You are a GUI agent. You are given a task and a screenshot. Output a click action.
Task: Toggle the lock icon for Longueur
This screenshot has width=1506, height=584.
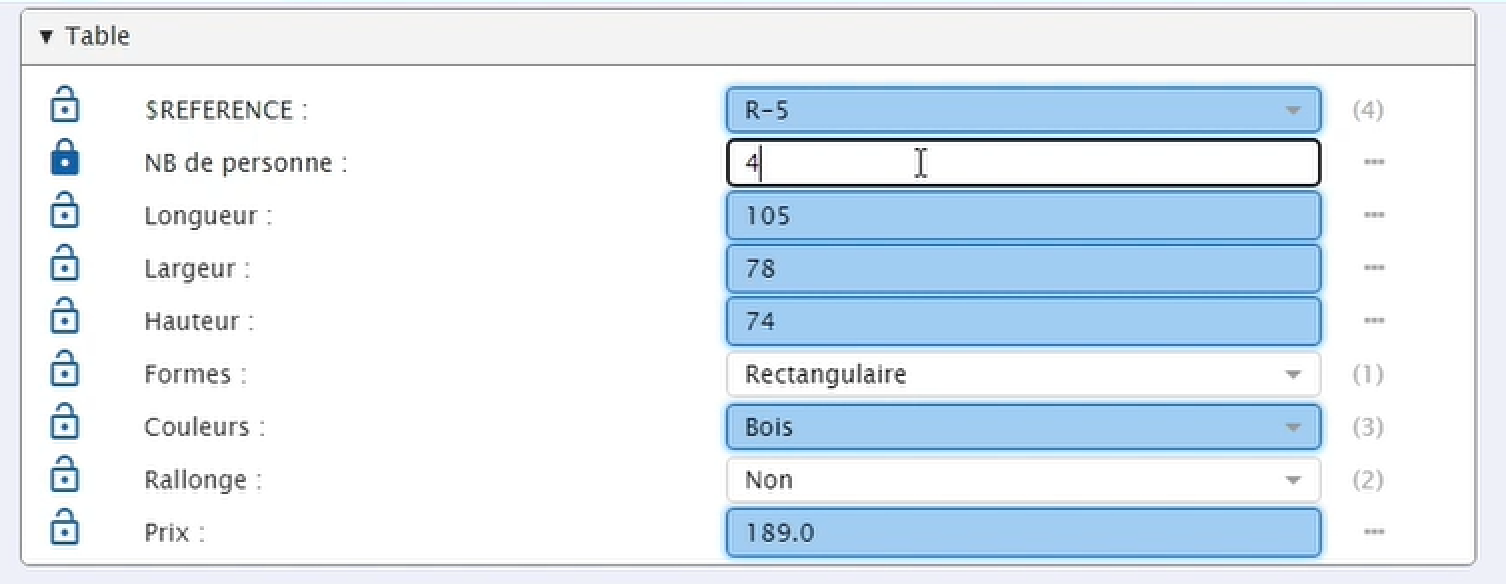(65, 211)
